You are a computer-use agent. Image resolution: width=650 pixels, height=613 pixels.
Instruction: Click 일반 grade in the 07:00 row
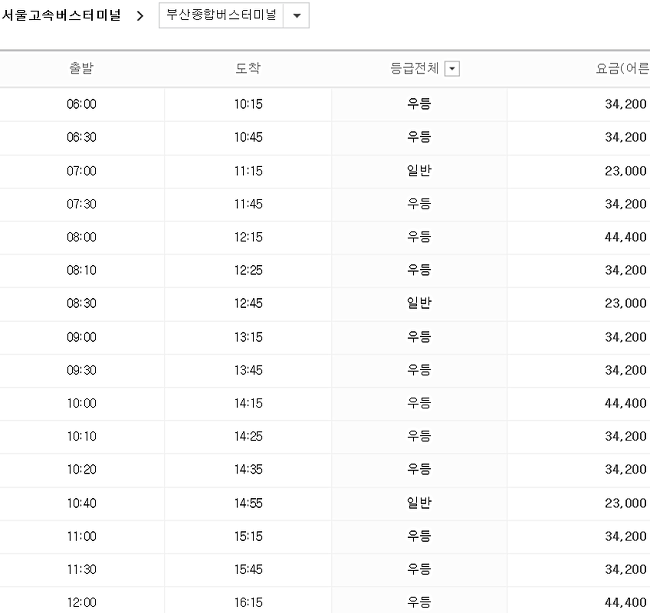[x=419, y=170]
